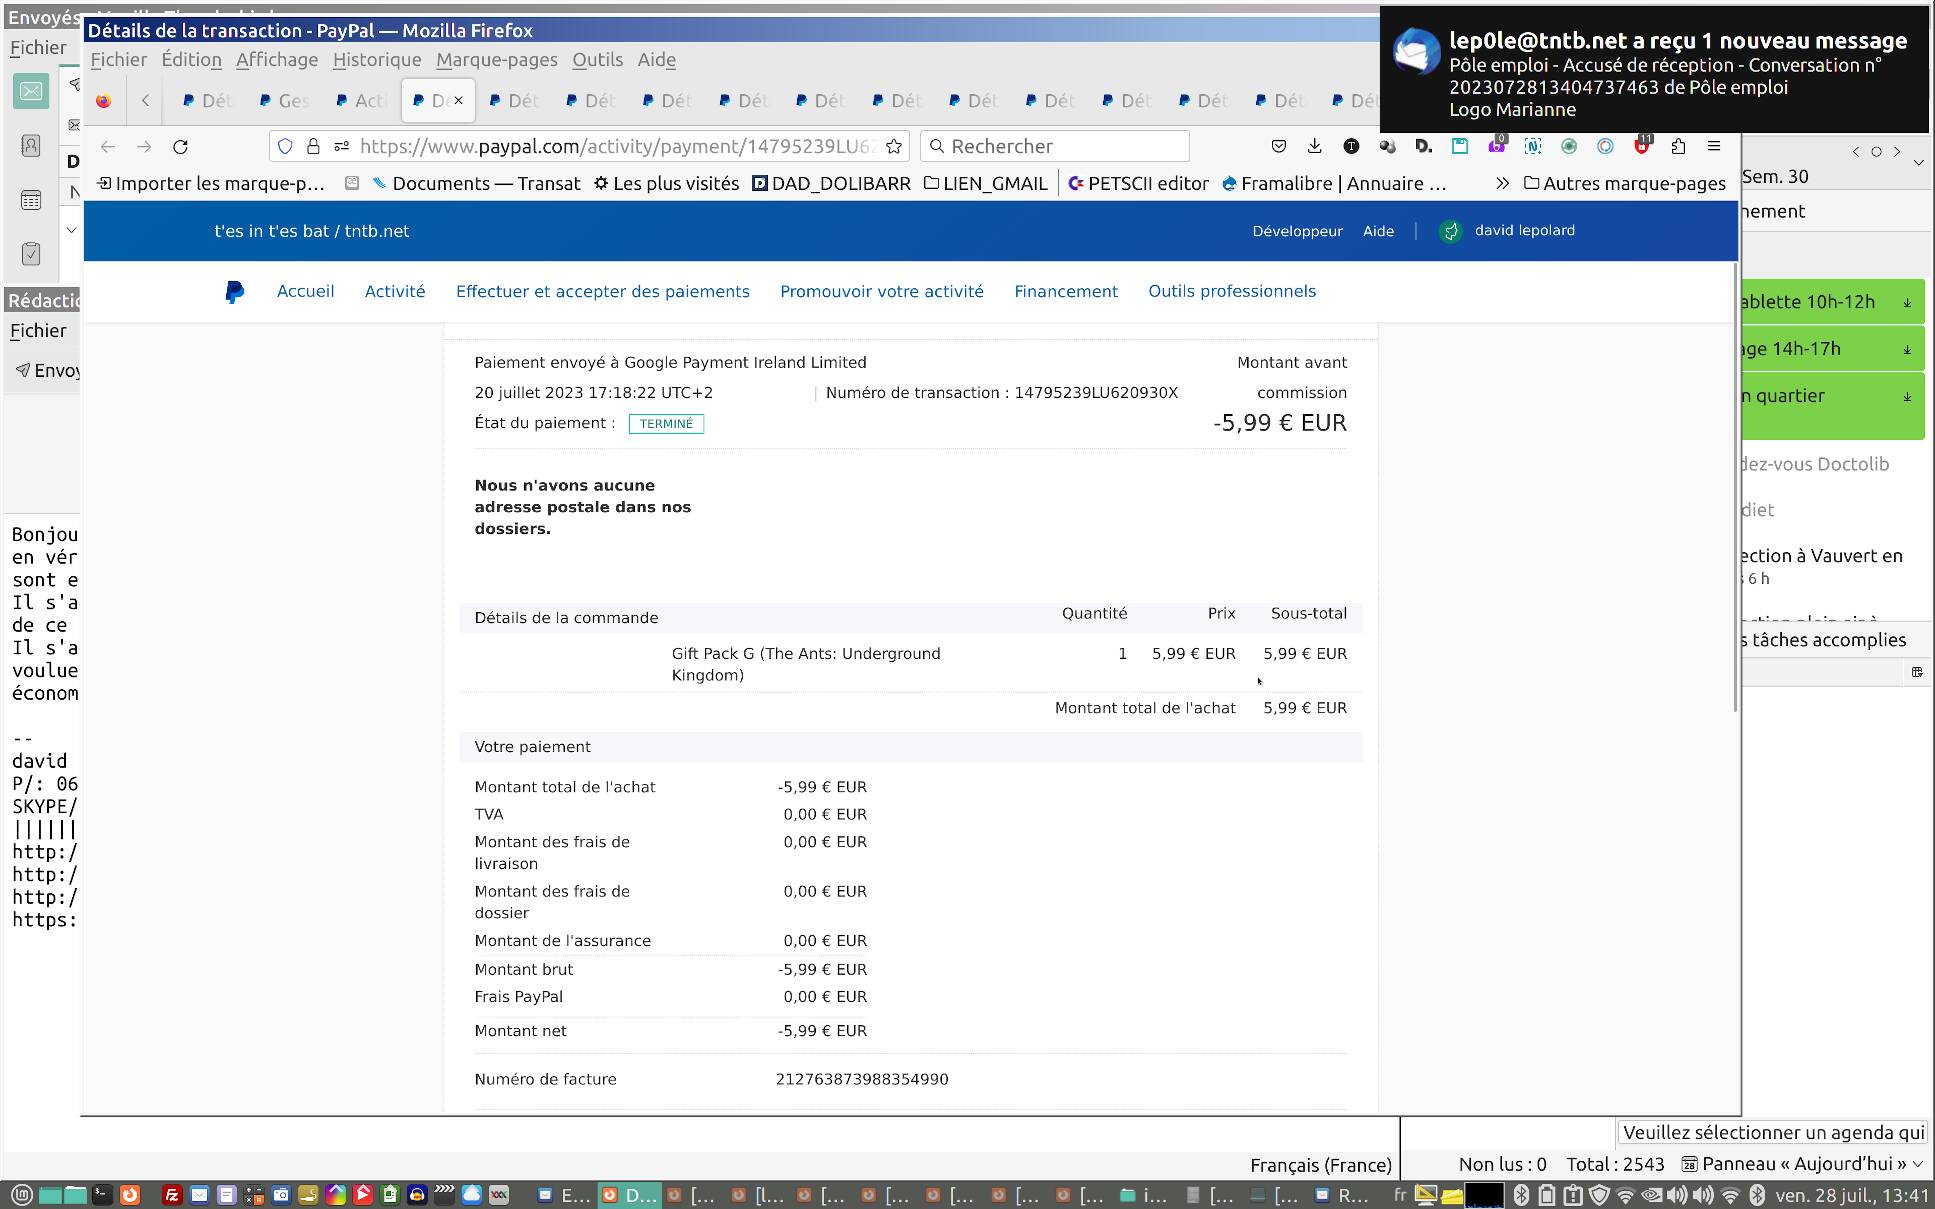Open the site security padlock info
The height and width of the screenshot is (1209, 1935).
click(x=313, y=146)
